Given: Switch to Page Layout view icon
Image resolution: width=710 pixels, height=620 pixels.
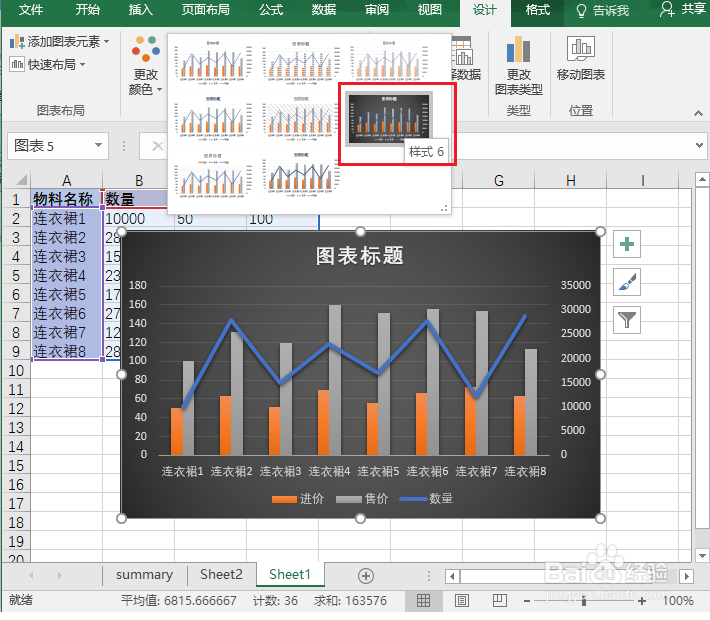Looking at the screenshot, I should 462,601.
